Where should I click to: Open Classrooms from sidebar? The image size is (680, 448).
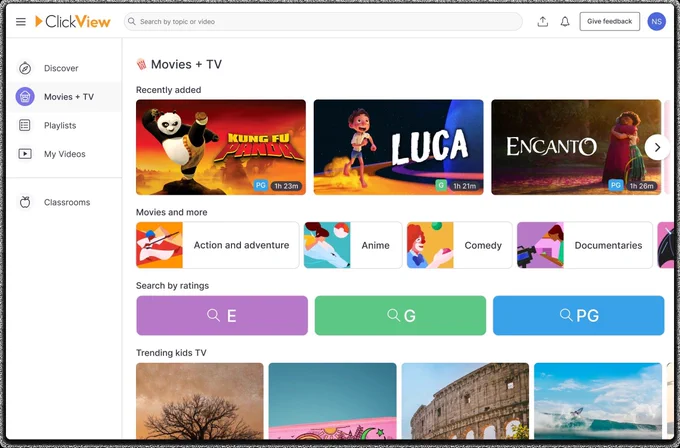(x=64, y=202)
